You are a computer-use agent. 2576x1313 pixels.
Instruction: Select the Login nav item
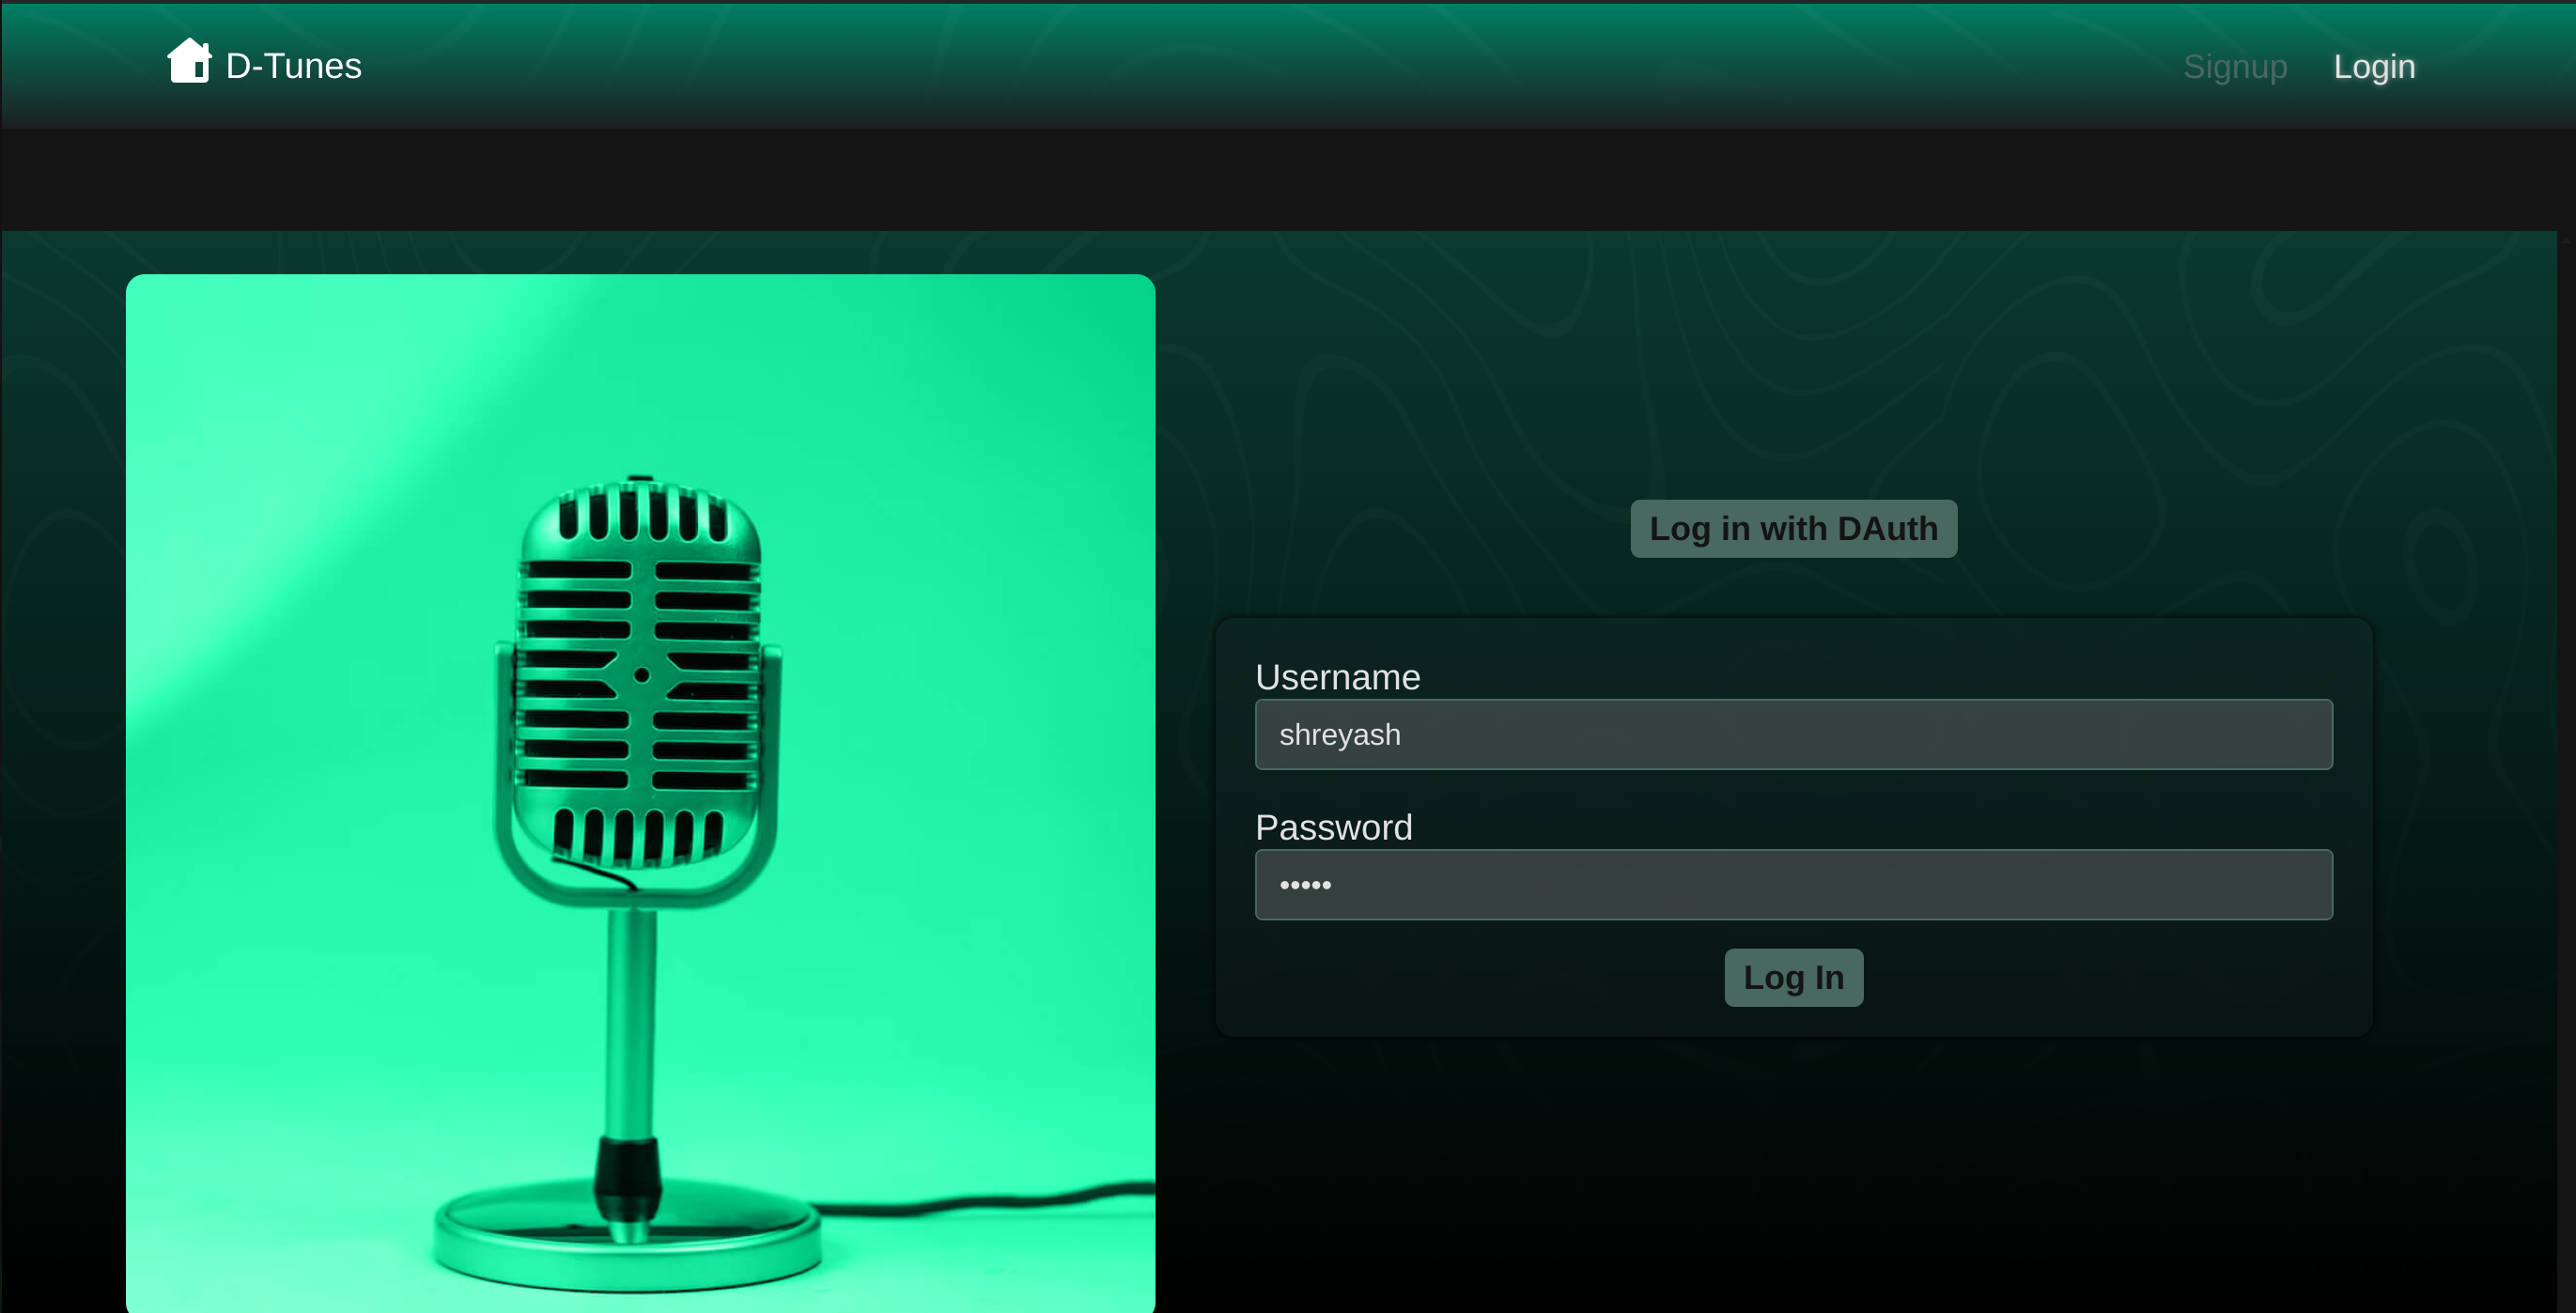pos(2374,67)
